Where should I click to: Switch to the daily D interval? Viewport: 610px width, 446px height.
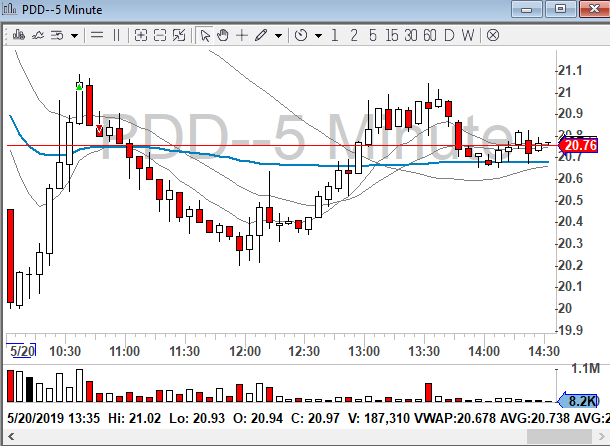click(x=449, y=36)
